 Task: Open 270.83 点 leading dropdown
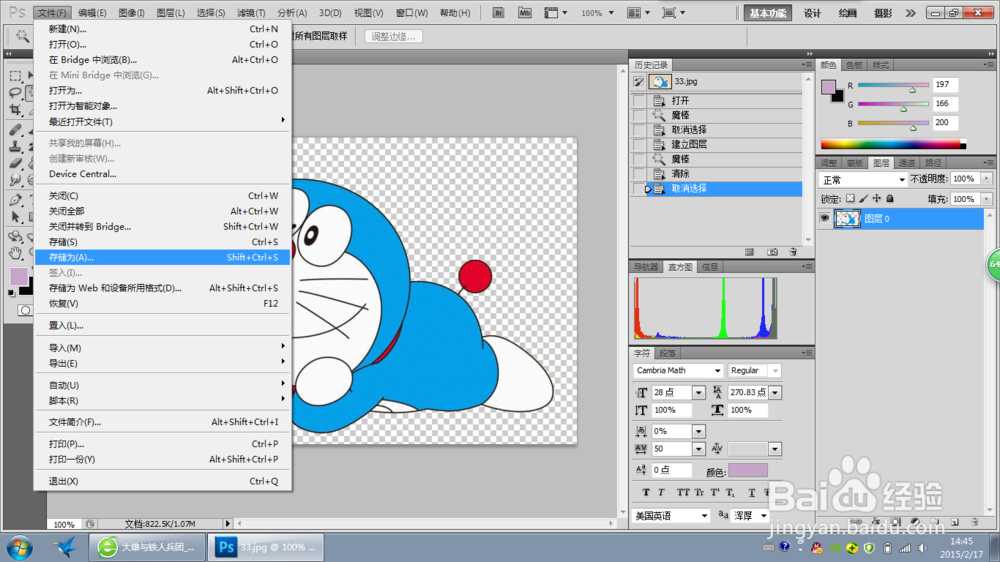point(775,393)
